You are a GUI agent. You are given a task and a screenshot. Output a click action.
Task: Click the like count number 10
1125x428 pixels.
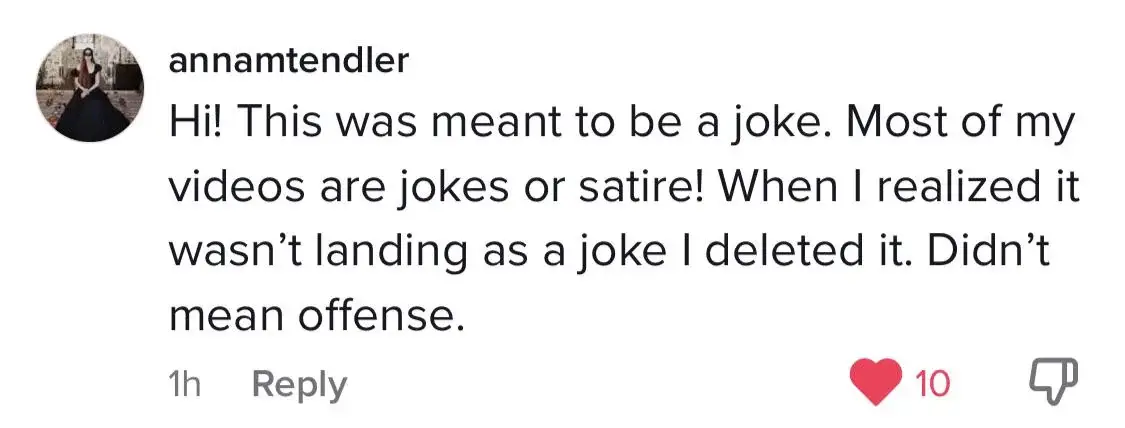coord(932,383)
